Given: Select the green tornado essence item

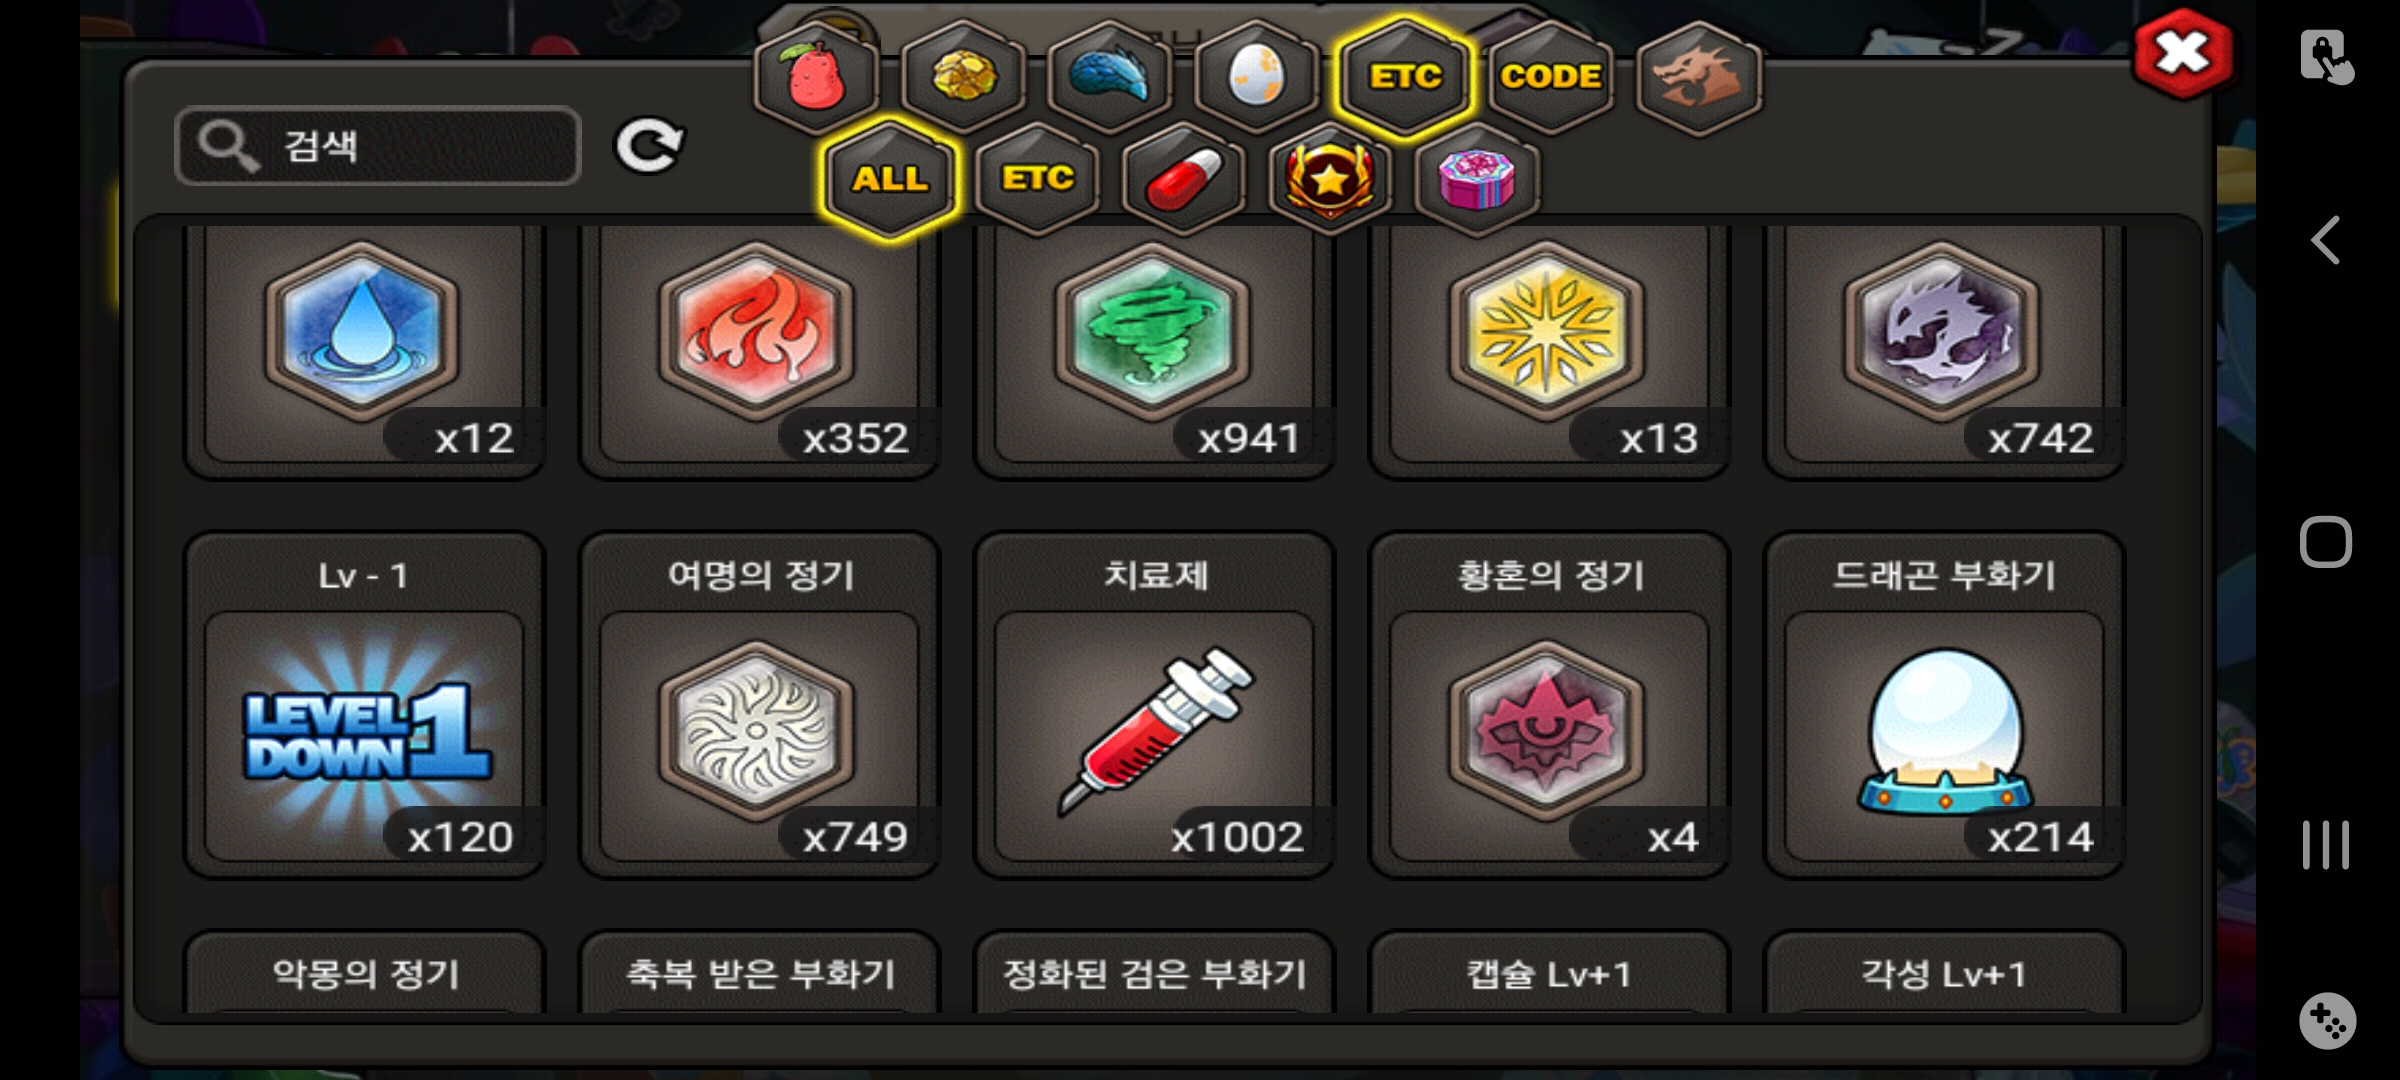Looking at the screenshot, I should pyautogui.click(x=1154, y=345).
